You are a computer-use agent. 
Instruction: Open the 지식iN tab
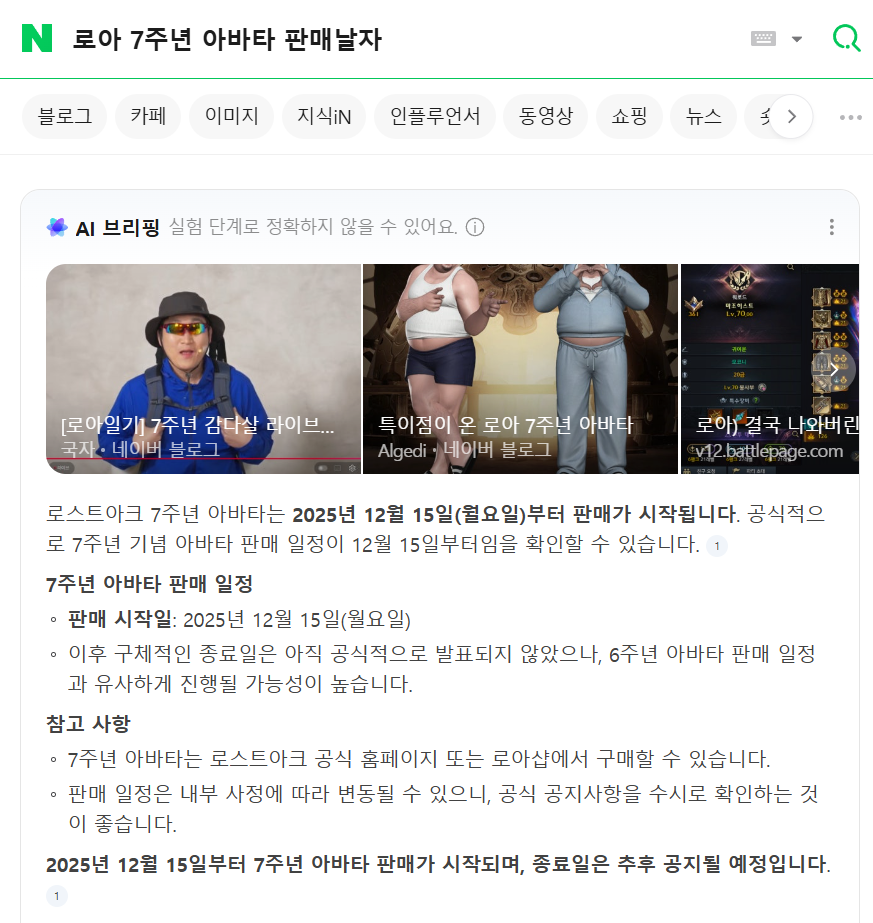click(324, 117)
